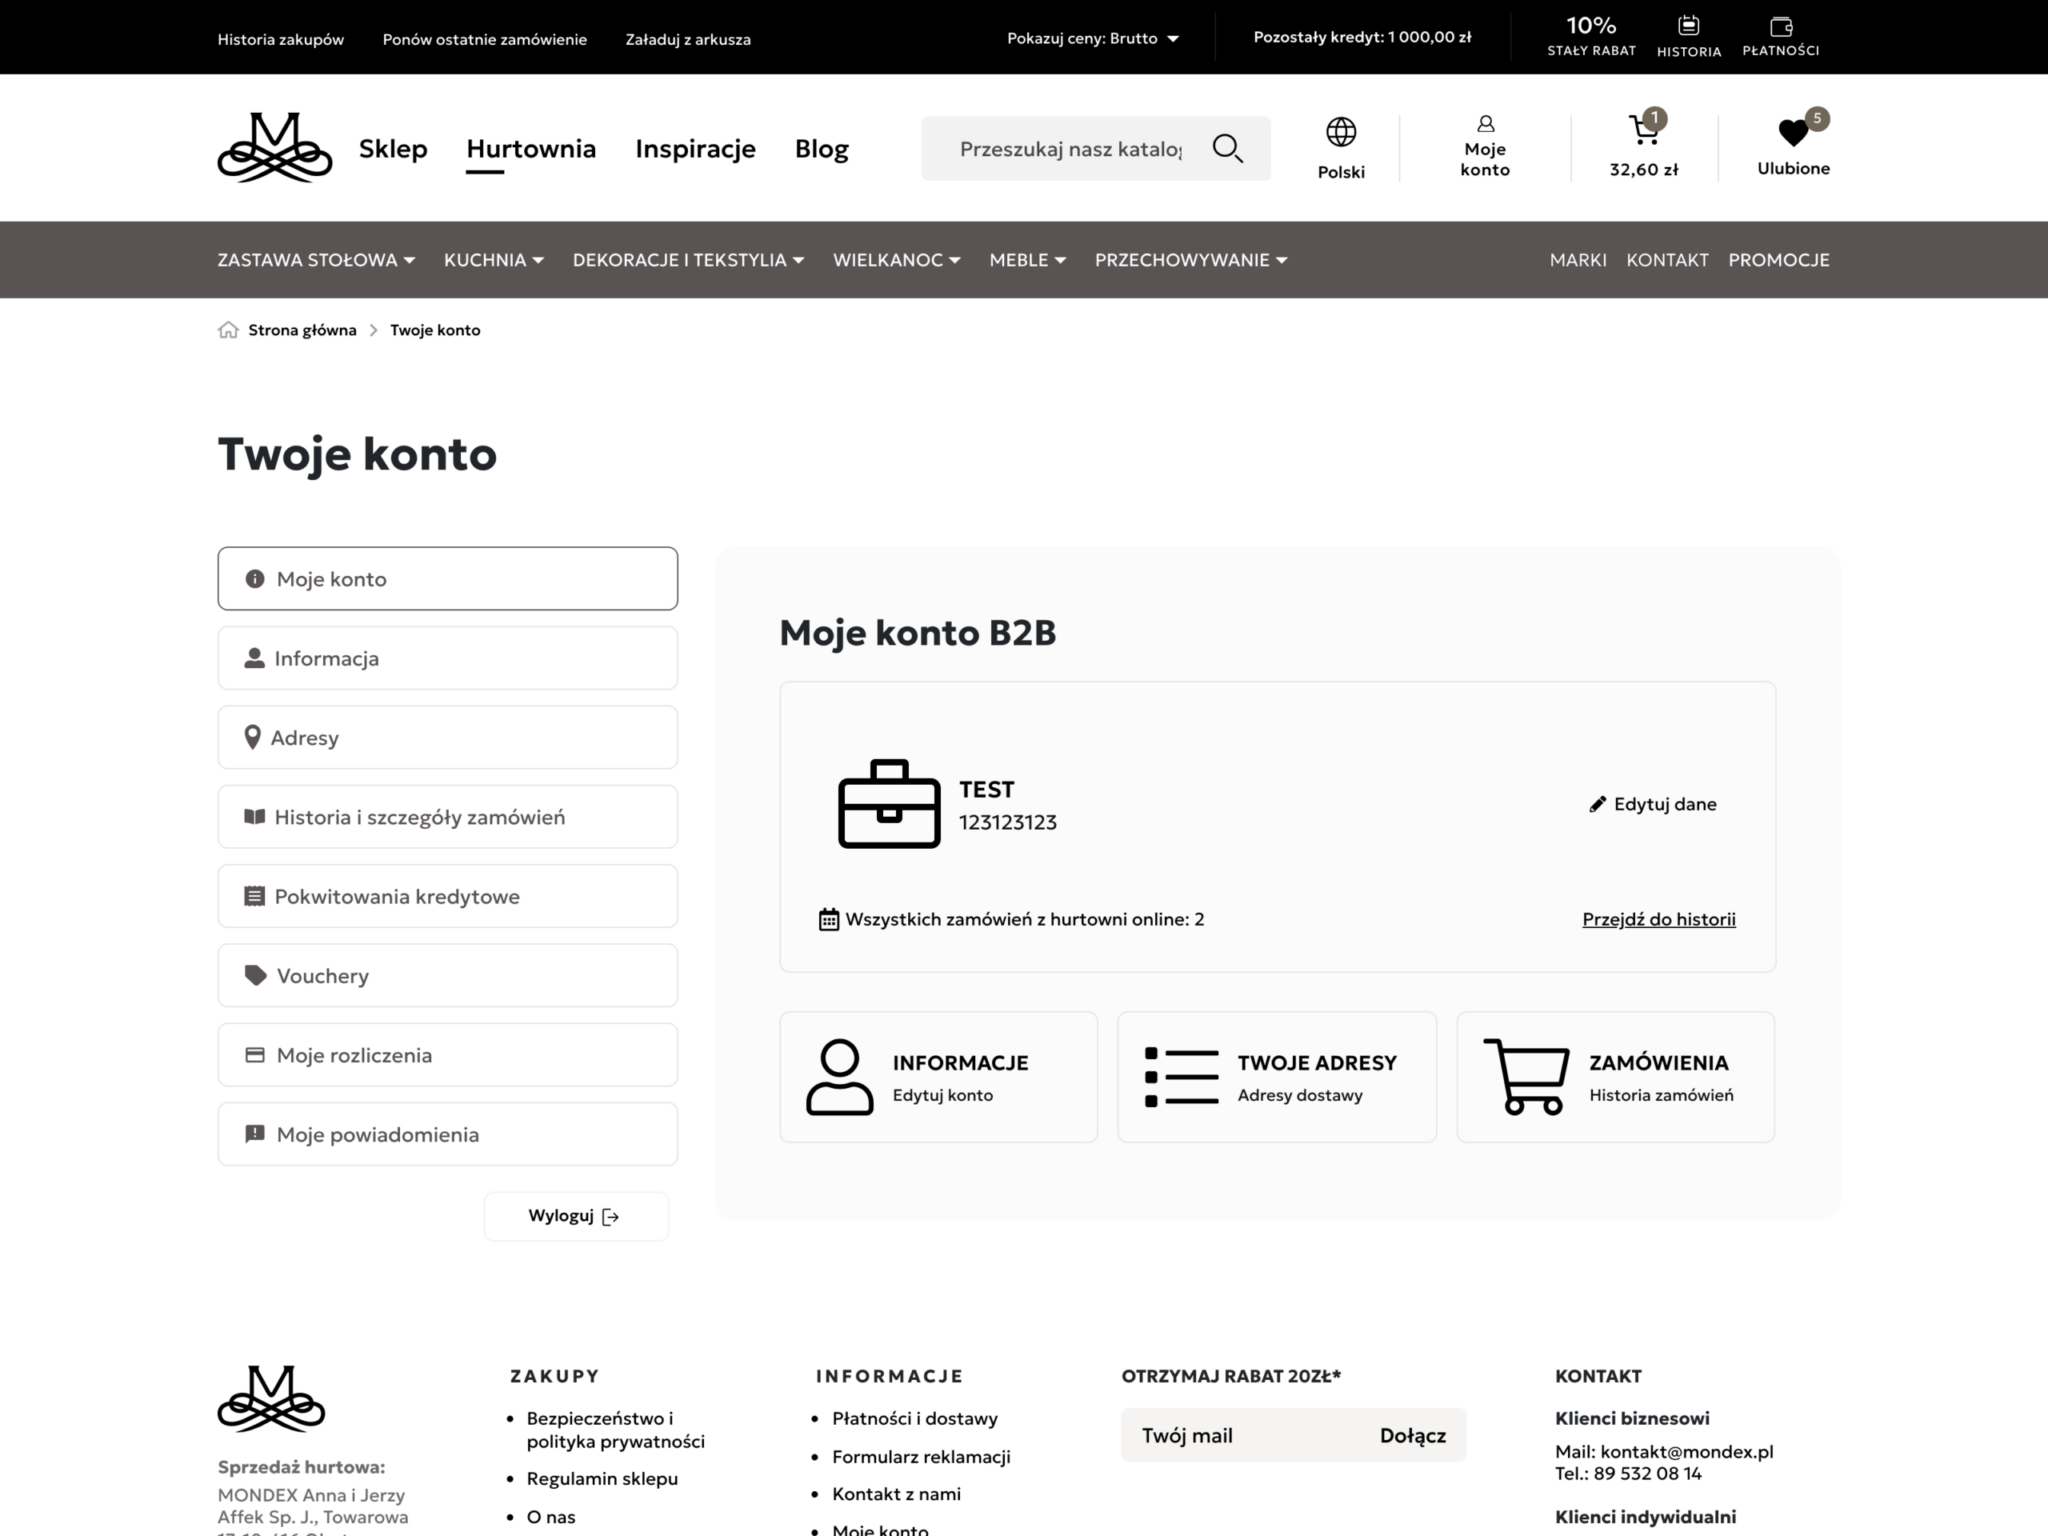
Task: Open the Blog tab
Action: click(x=822, y=148)
